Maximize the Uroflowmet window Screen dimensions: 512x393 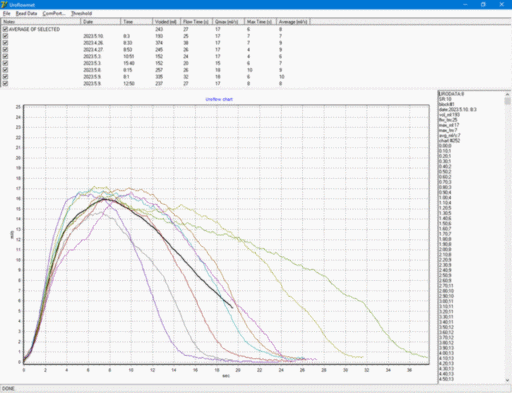tap(483, 4)
